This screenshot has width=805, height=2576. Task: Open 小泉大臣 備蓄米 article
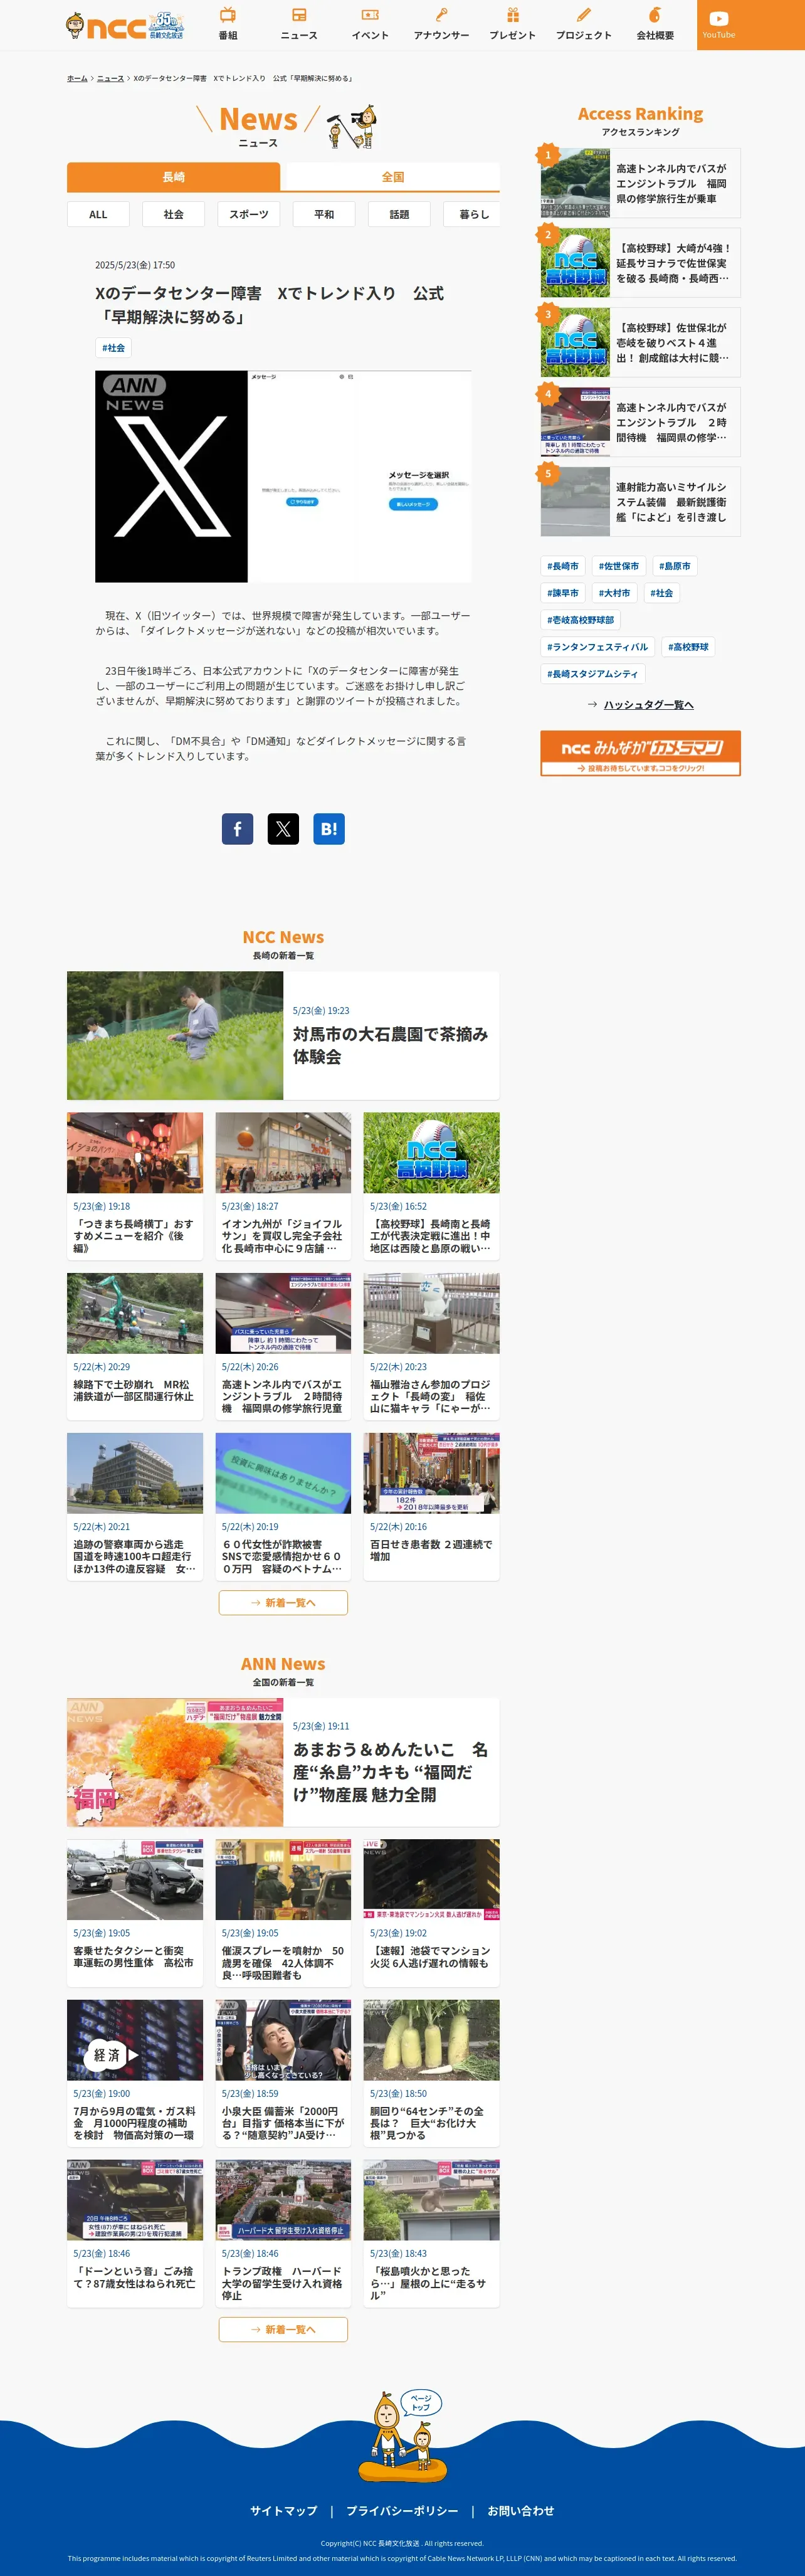click(x=283, y=2073)
